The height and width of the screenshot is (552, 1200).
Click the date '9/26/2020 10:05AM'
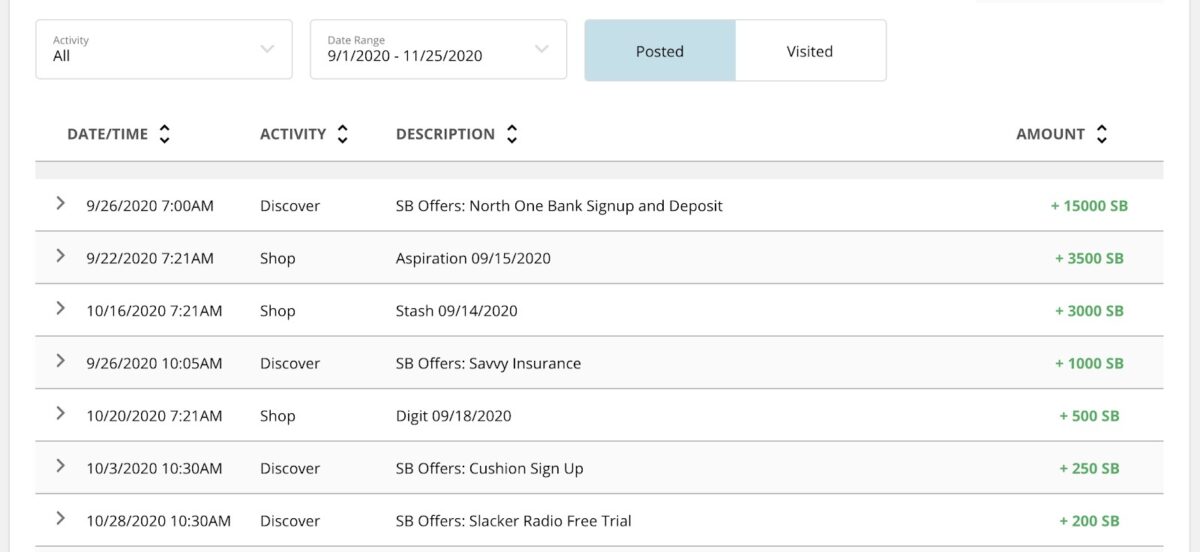[154, 363]
